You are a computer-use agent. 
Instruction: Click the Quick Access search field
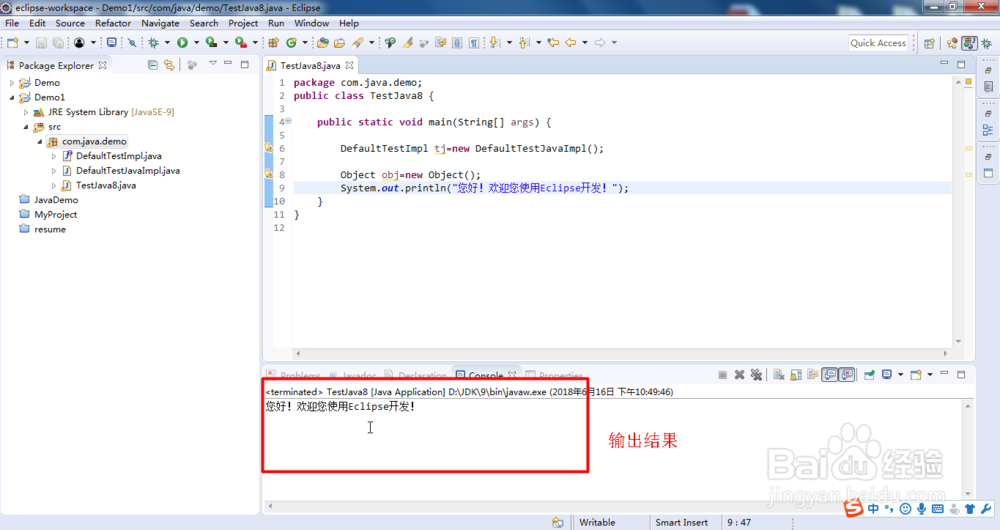[x=878, y=43]
